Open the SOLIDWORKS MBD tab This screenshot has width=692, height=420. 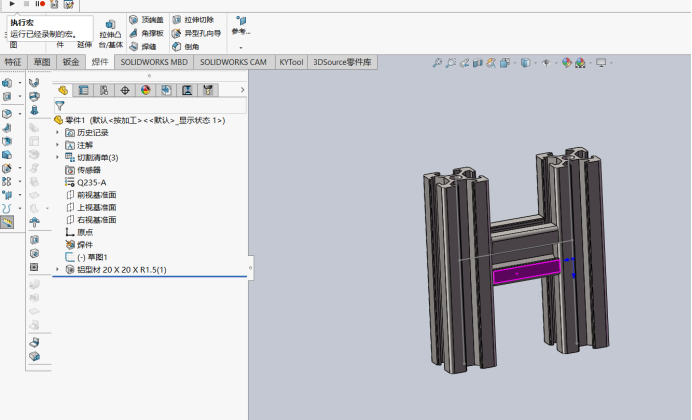click(154, 62)
